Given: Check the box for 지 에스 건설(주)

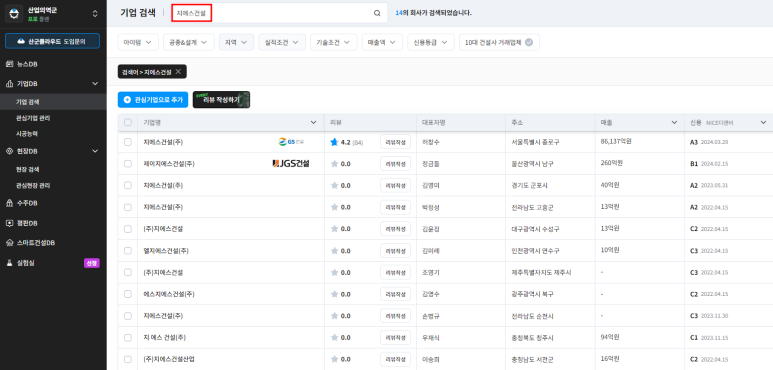Looking at the screenshot, I should click(128, 337).
